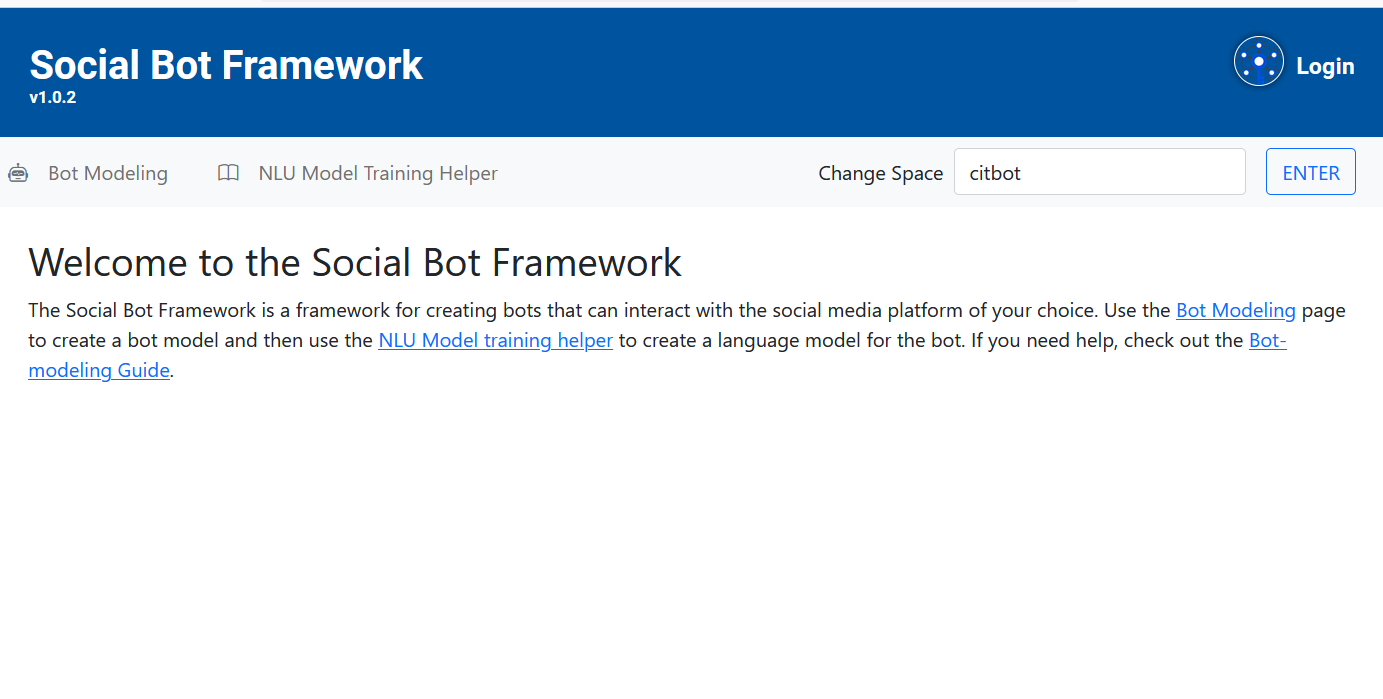Click the robot icon beside Bot Modeling
This screenshot has height=699, width=1383.
(18, 173)
